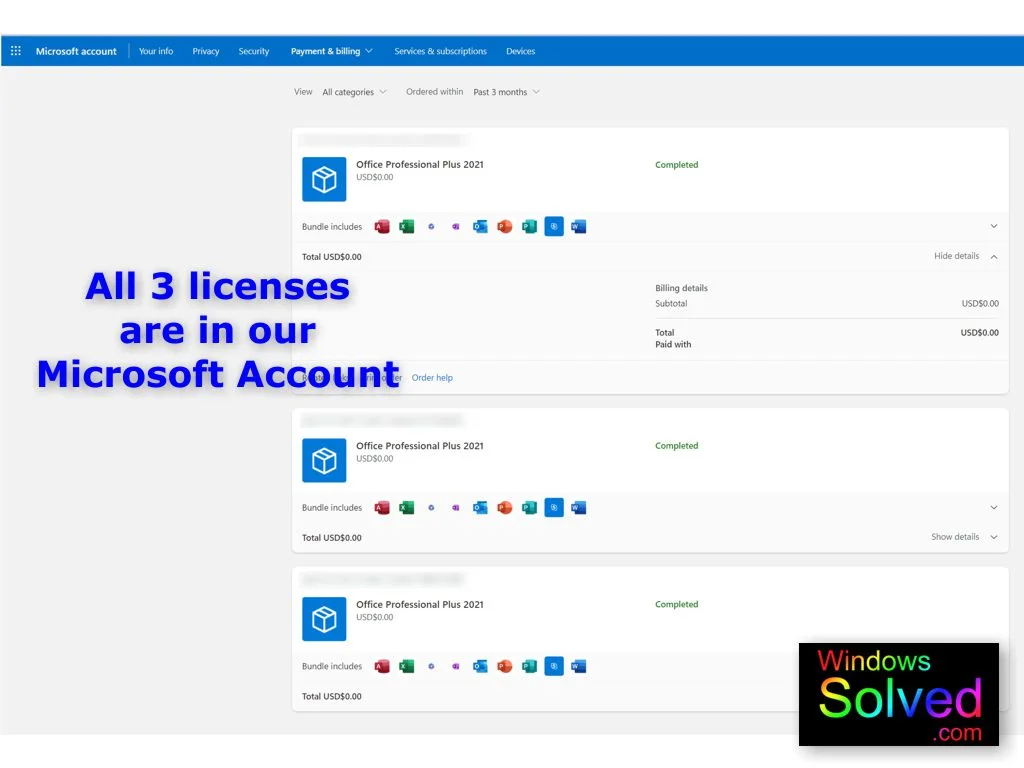The image size is (1024, 768).
Task: Open the Past 3 months dropdown
Action: pyautogui.click(x=507, y=92)
